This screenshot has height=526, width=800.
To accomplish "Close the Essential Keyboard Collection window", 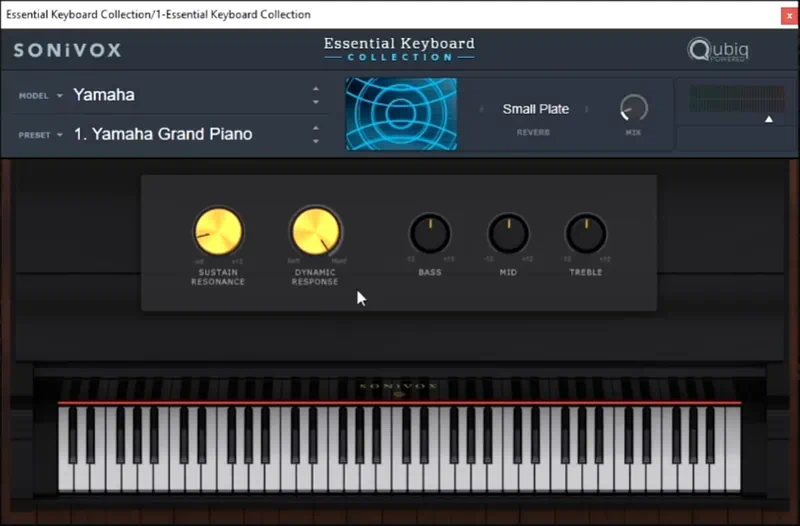I will tap(789, 15).
